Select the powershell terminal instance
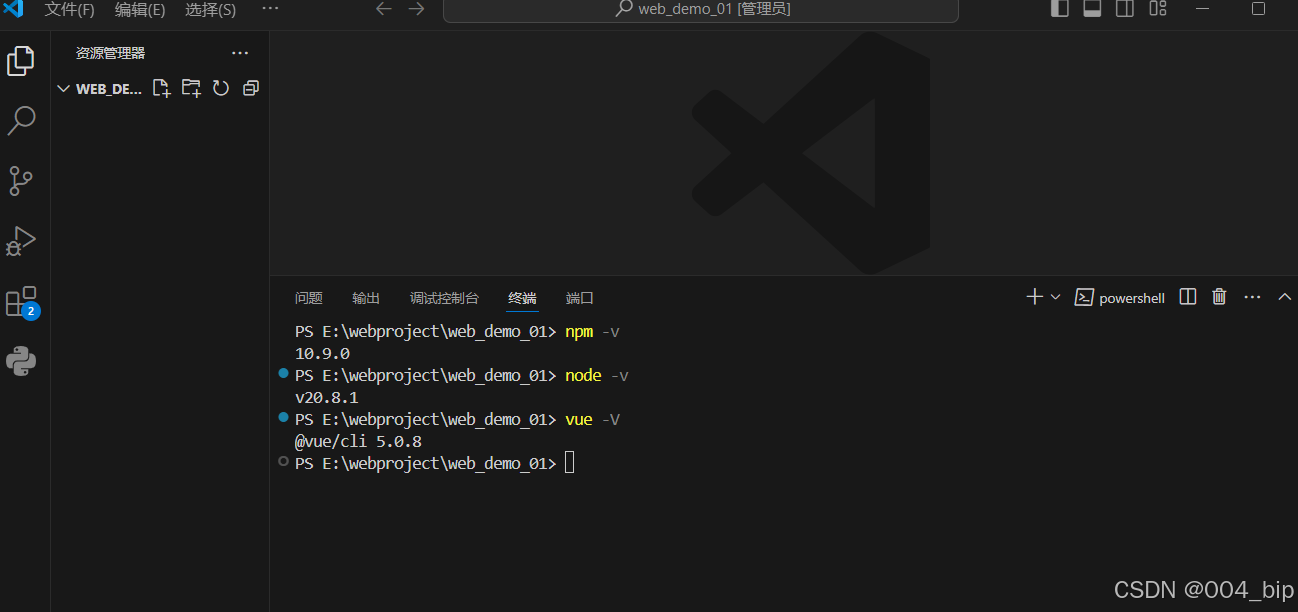This screenshot has width=1298, height=612. (1120, 298)
